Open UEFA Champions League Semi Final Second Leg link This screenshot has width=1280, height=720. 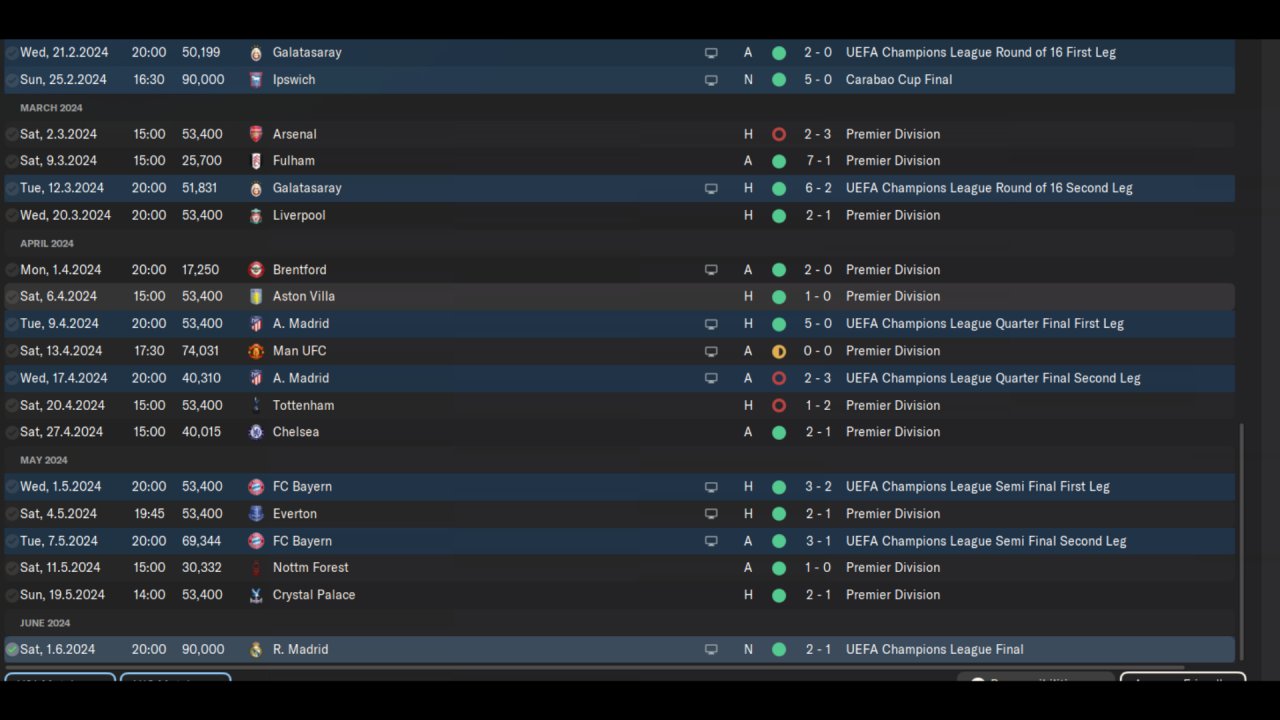986,541
